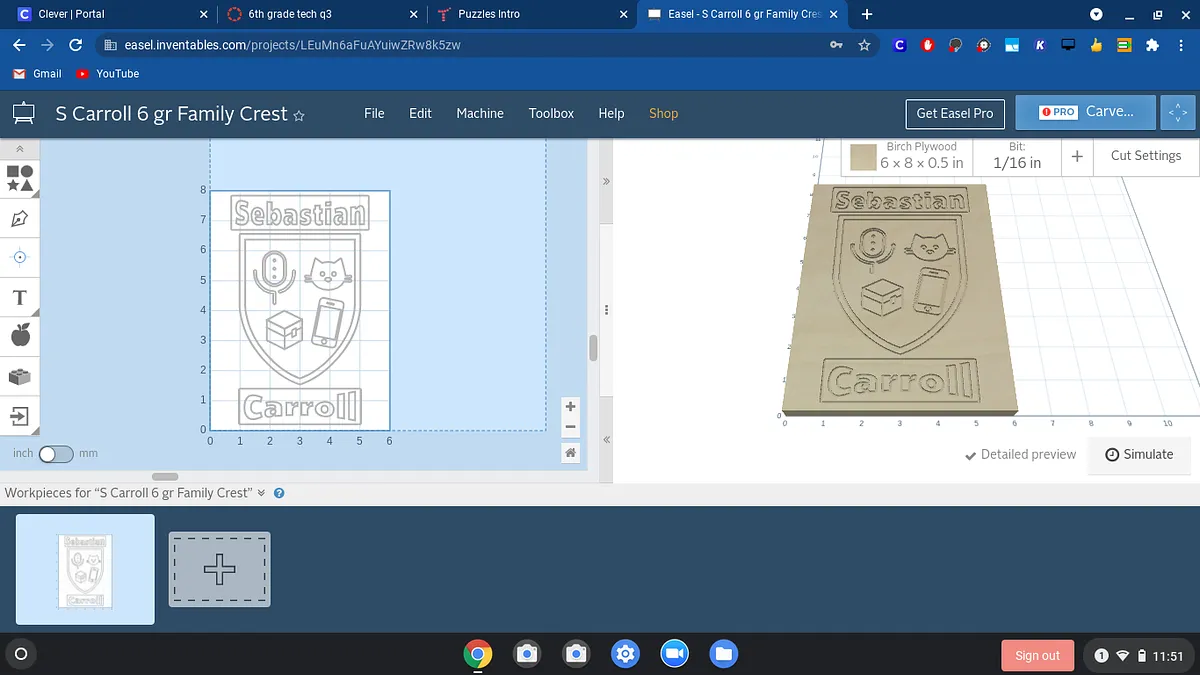Open the Apps brick icon
Image resolution: width=1200 pixels, height=675 pixels.
click(20, 376)
